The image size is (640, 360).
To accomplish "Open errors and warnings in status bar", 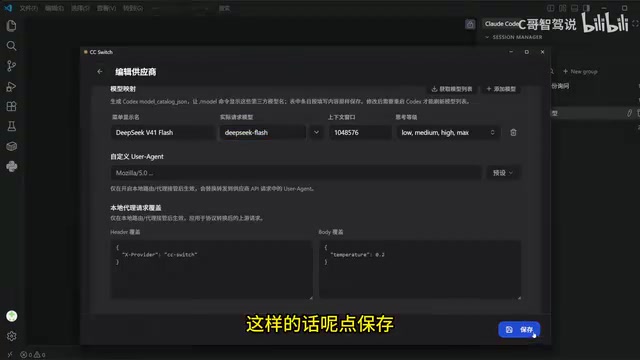I will (x=33, y=355).
